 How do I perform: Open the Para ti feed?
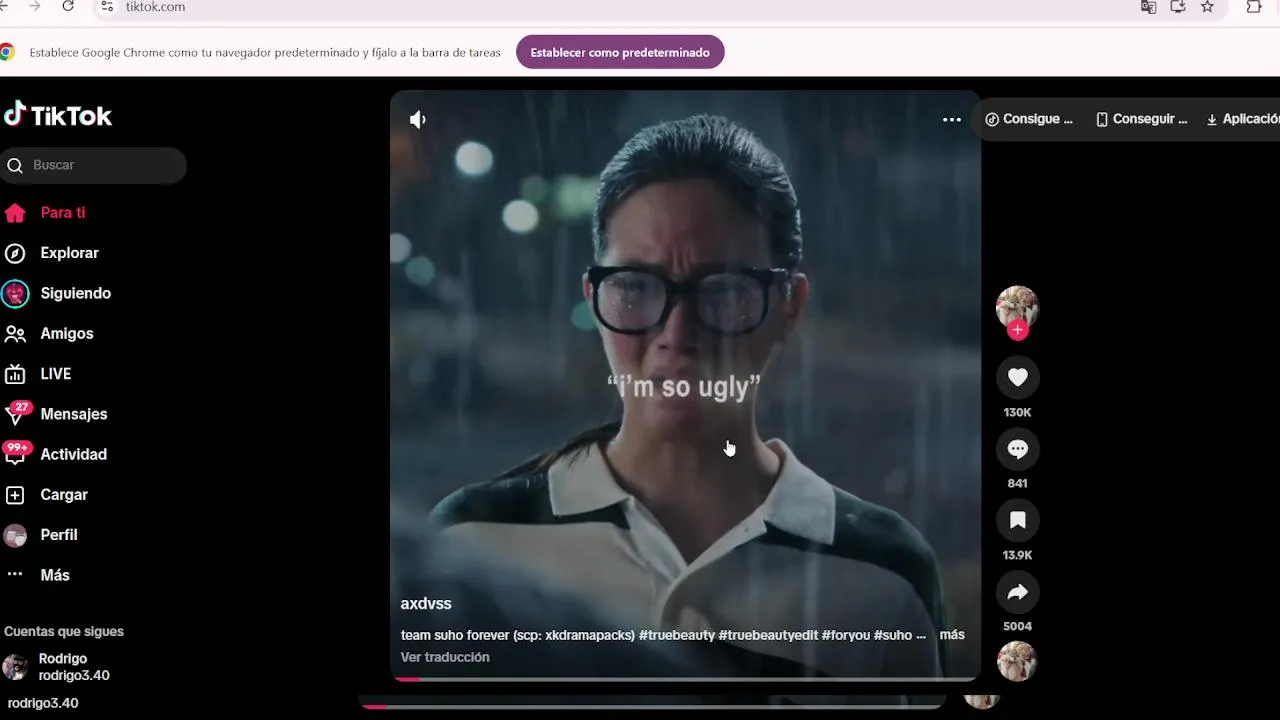[62, 213]
